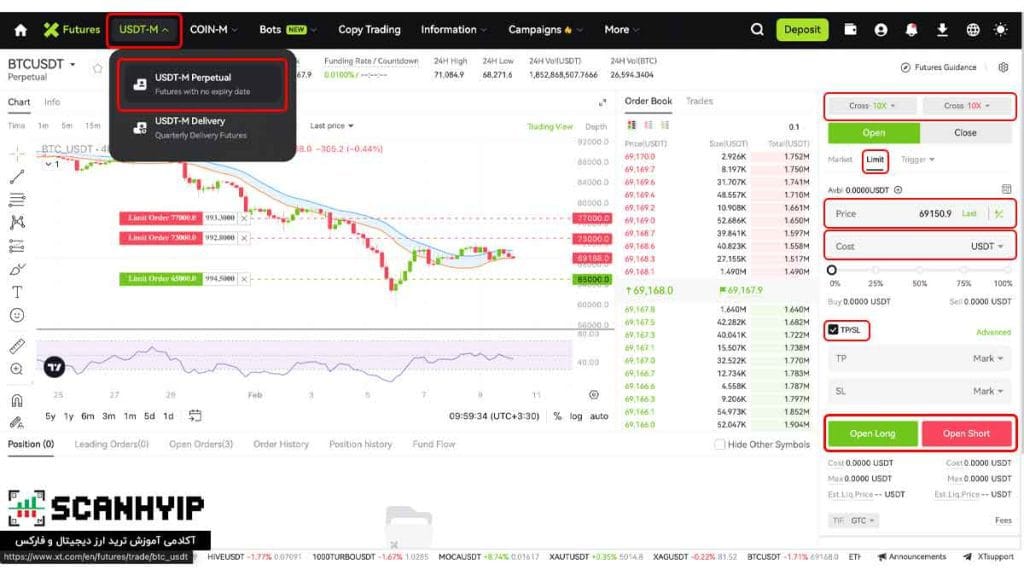Set slider to 50% mark
This screenshot has width=1024, height=576.
coord(920,270)
